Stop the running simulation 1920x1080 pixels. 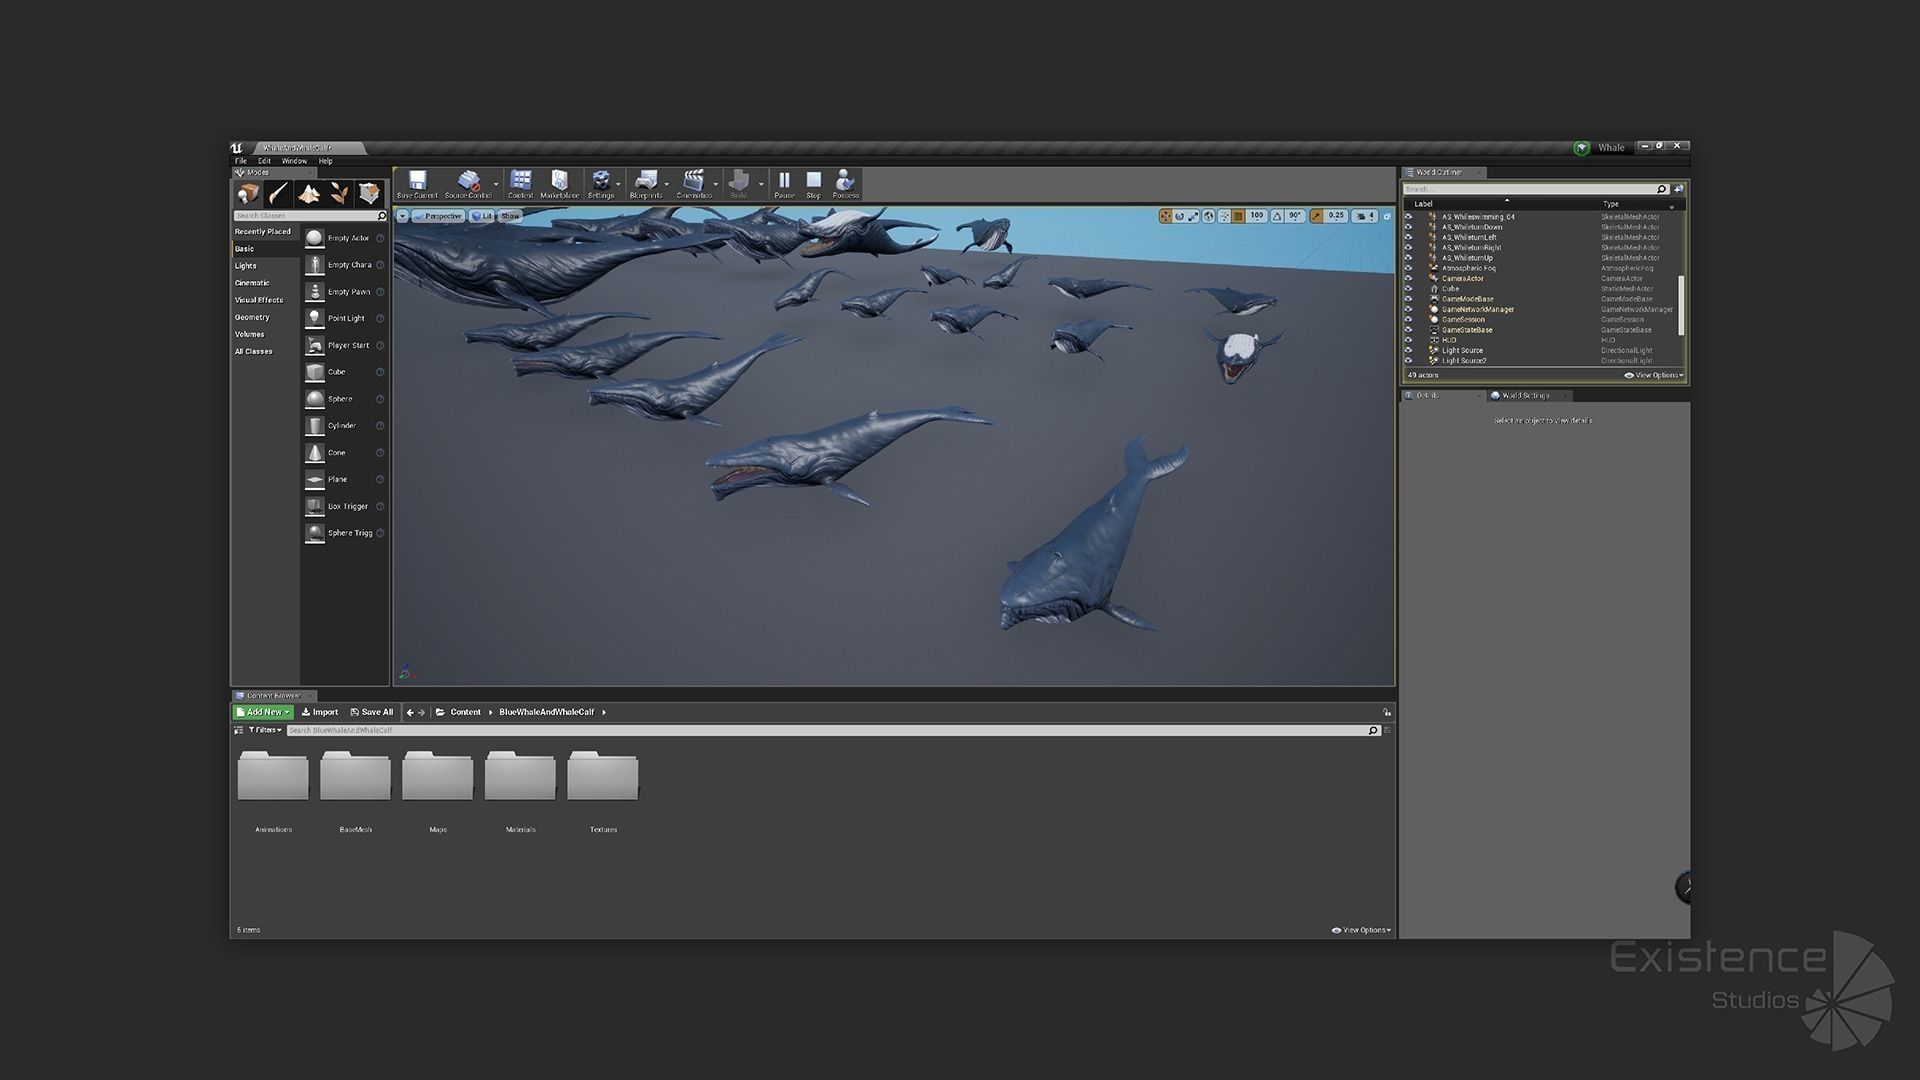click(813, 184)
